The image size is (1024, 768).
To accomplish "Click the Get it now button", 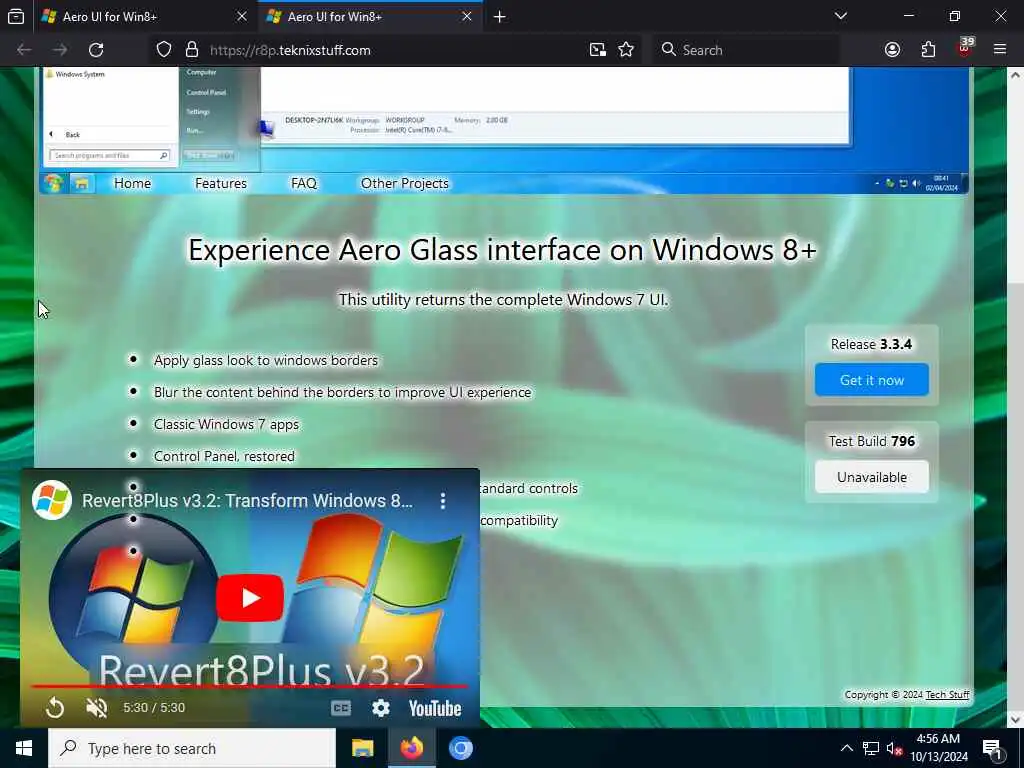I will tap(872, 380).
